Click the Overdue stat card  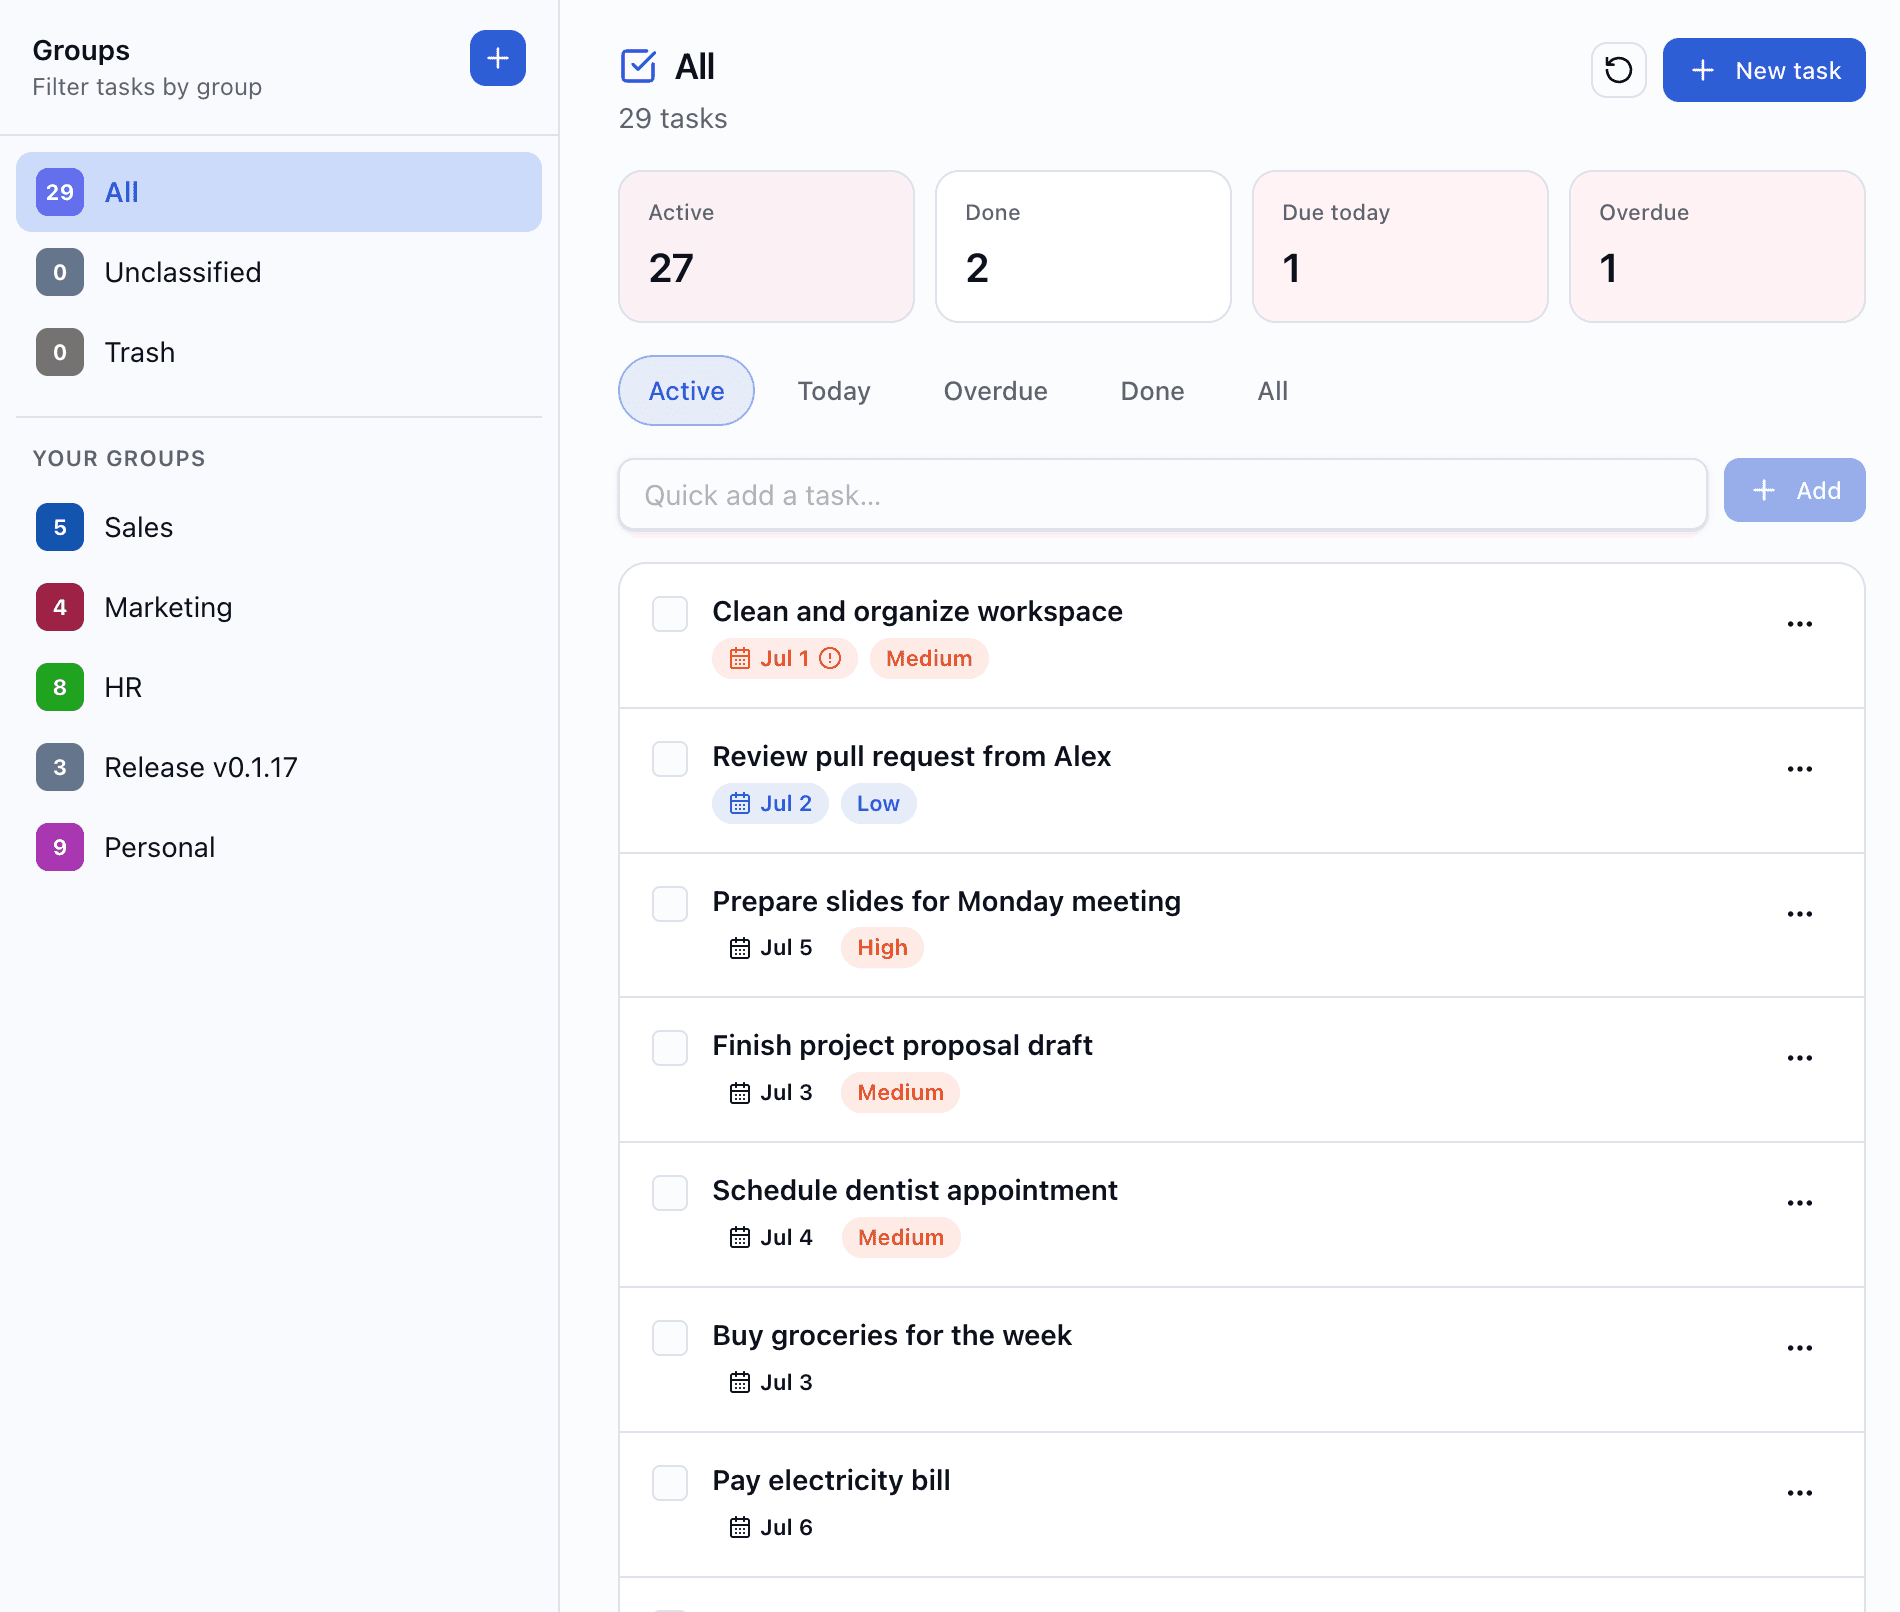(x=1717, y=246)
